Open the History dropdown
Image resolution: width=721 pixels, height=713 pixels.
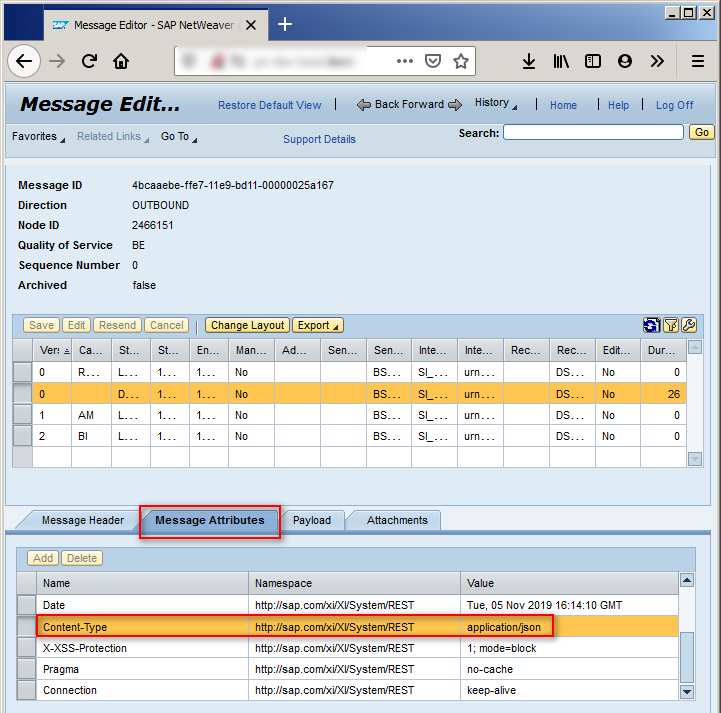click(496, 103)
